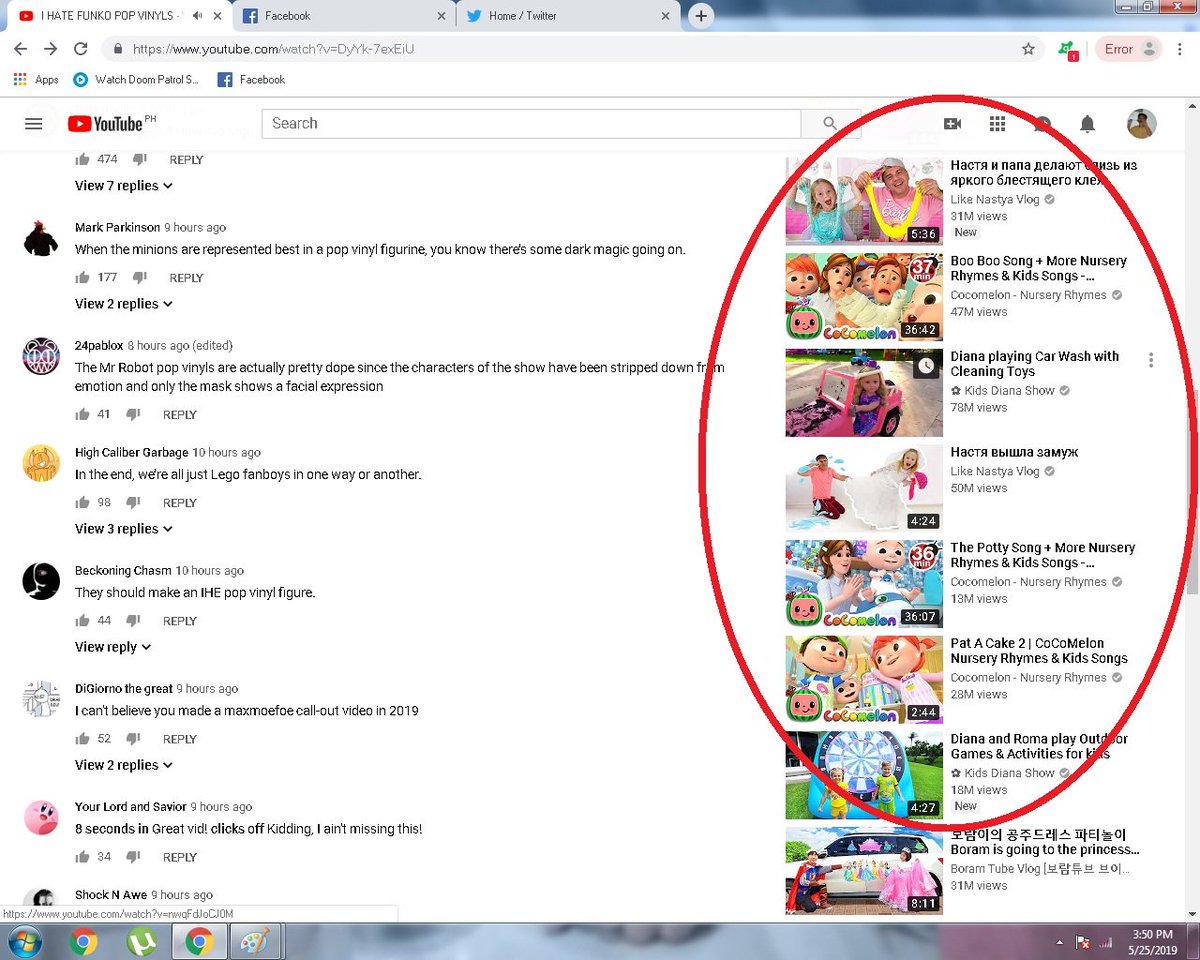Open Pat A Cake 2 video thumbnail
This screenshot has width=1200, height=960.
coord(864,679)
